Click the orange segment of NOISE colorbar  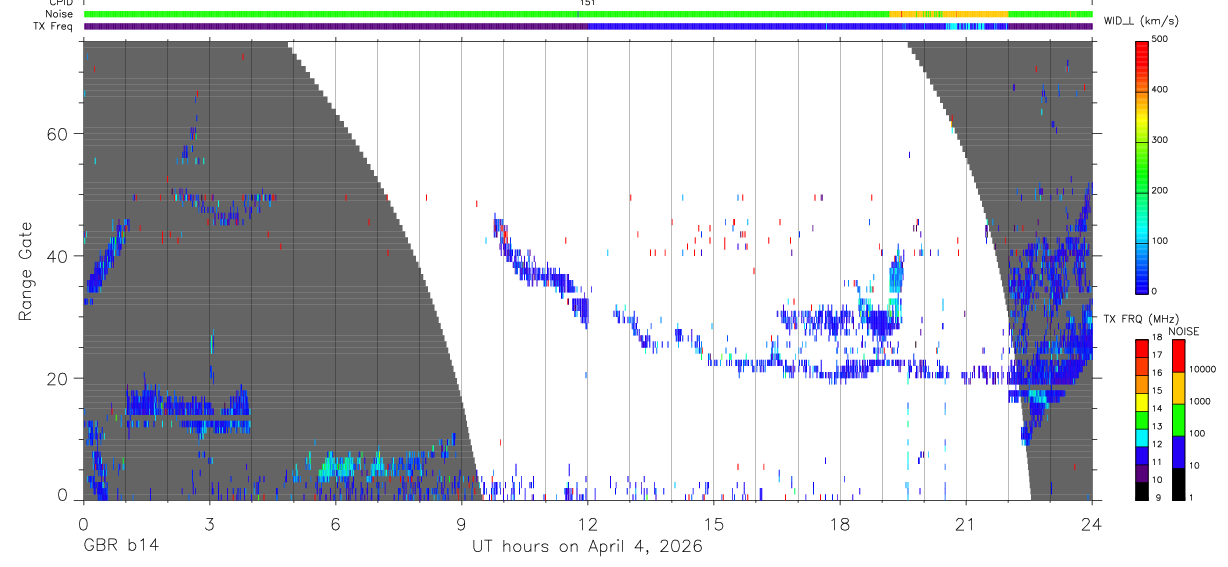(x=1178, y=388)
